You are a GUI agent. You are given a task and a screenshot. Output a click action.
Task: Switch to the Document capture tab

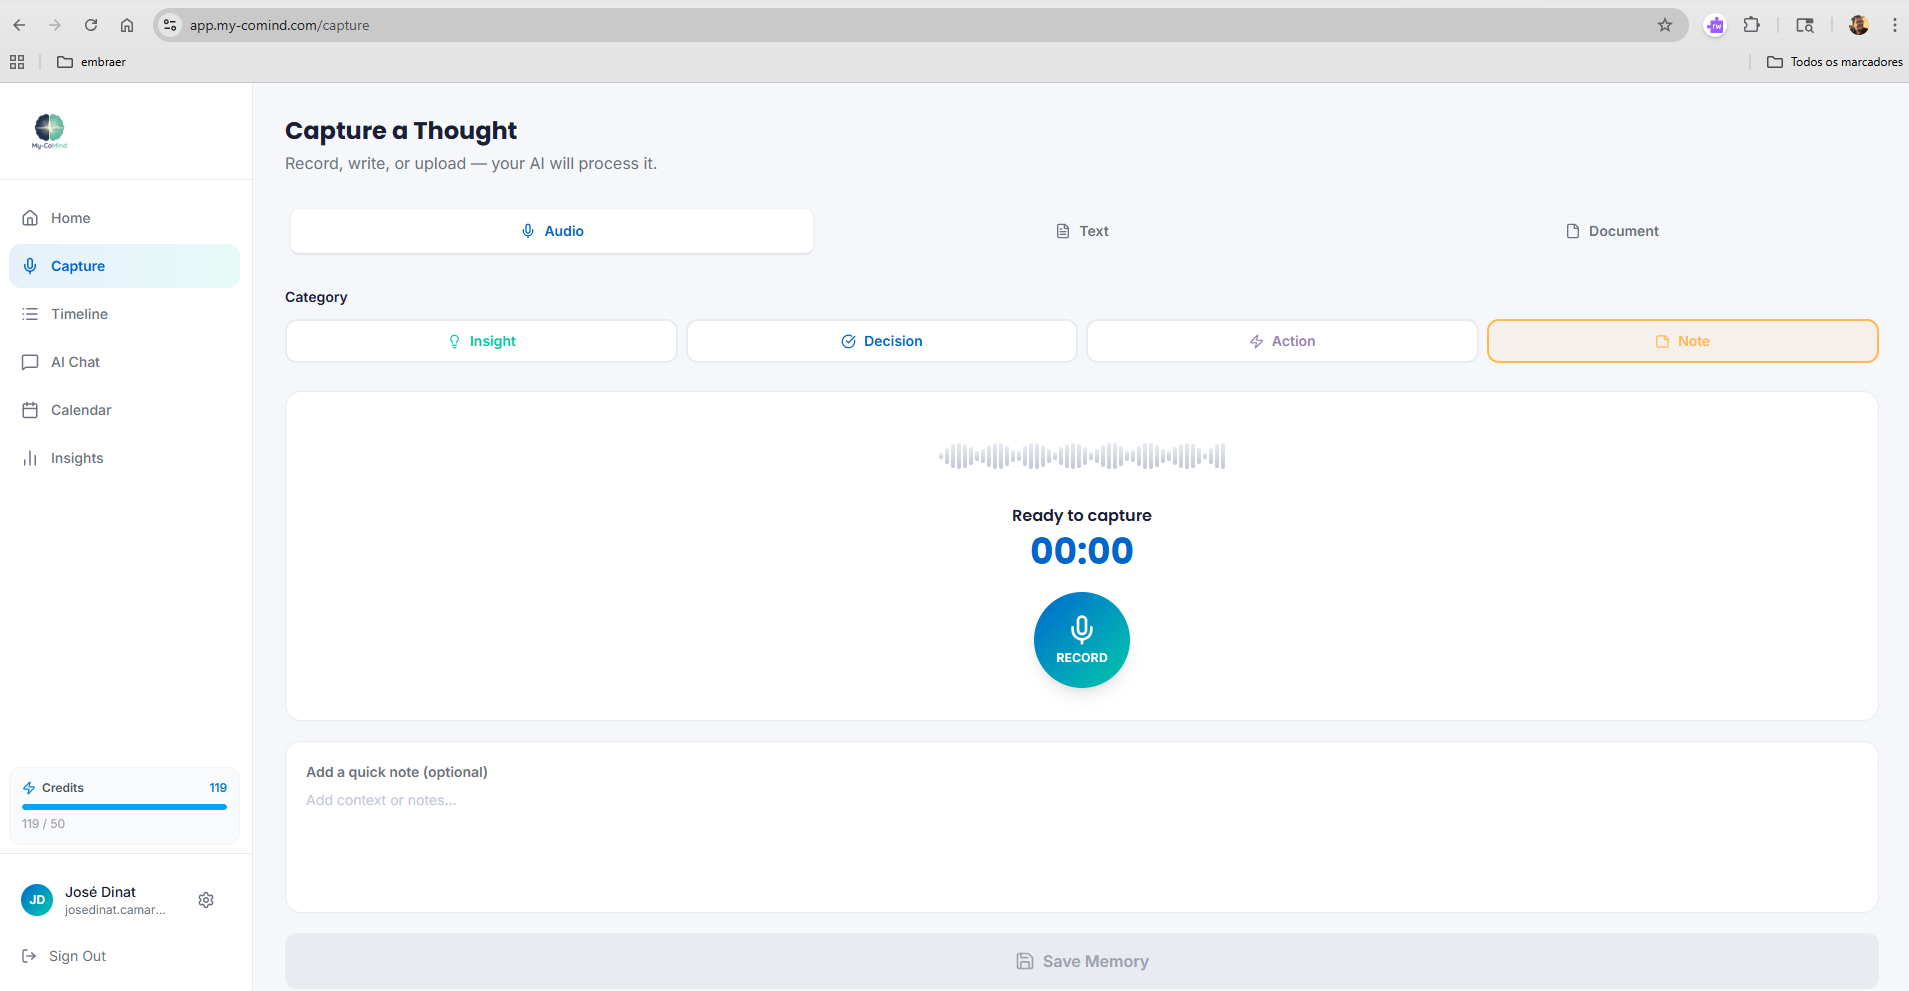pos(1611,231)
